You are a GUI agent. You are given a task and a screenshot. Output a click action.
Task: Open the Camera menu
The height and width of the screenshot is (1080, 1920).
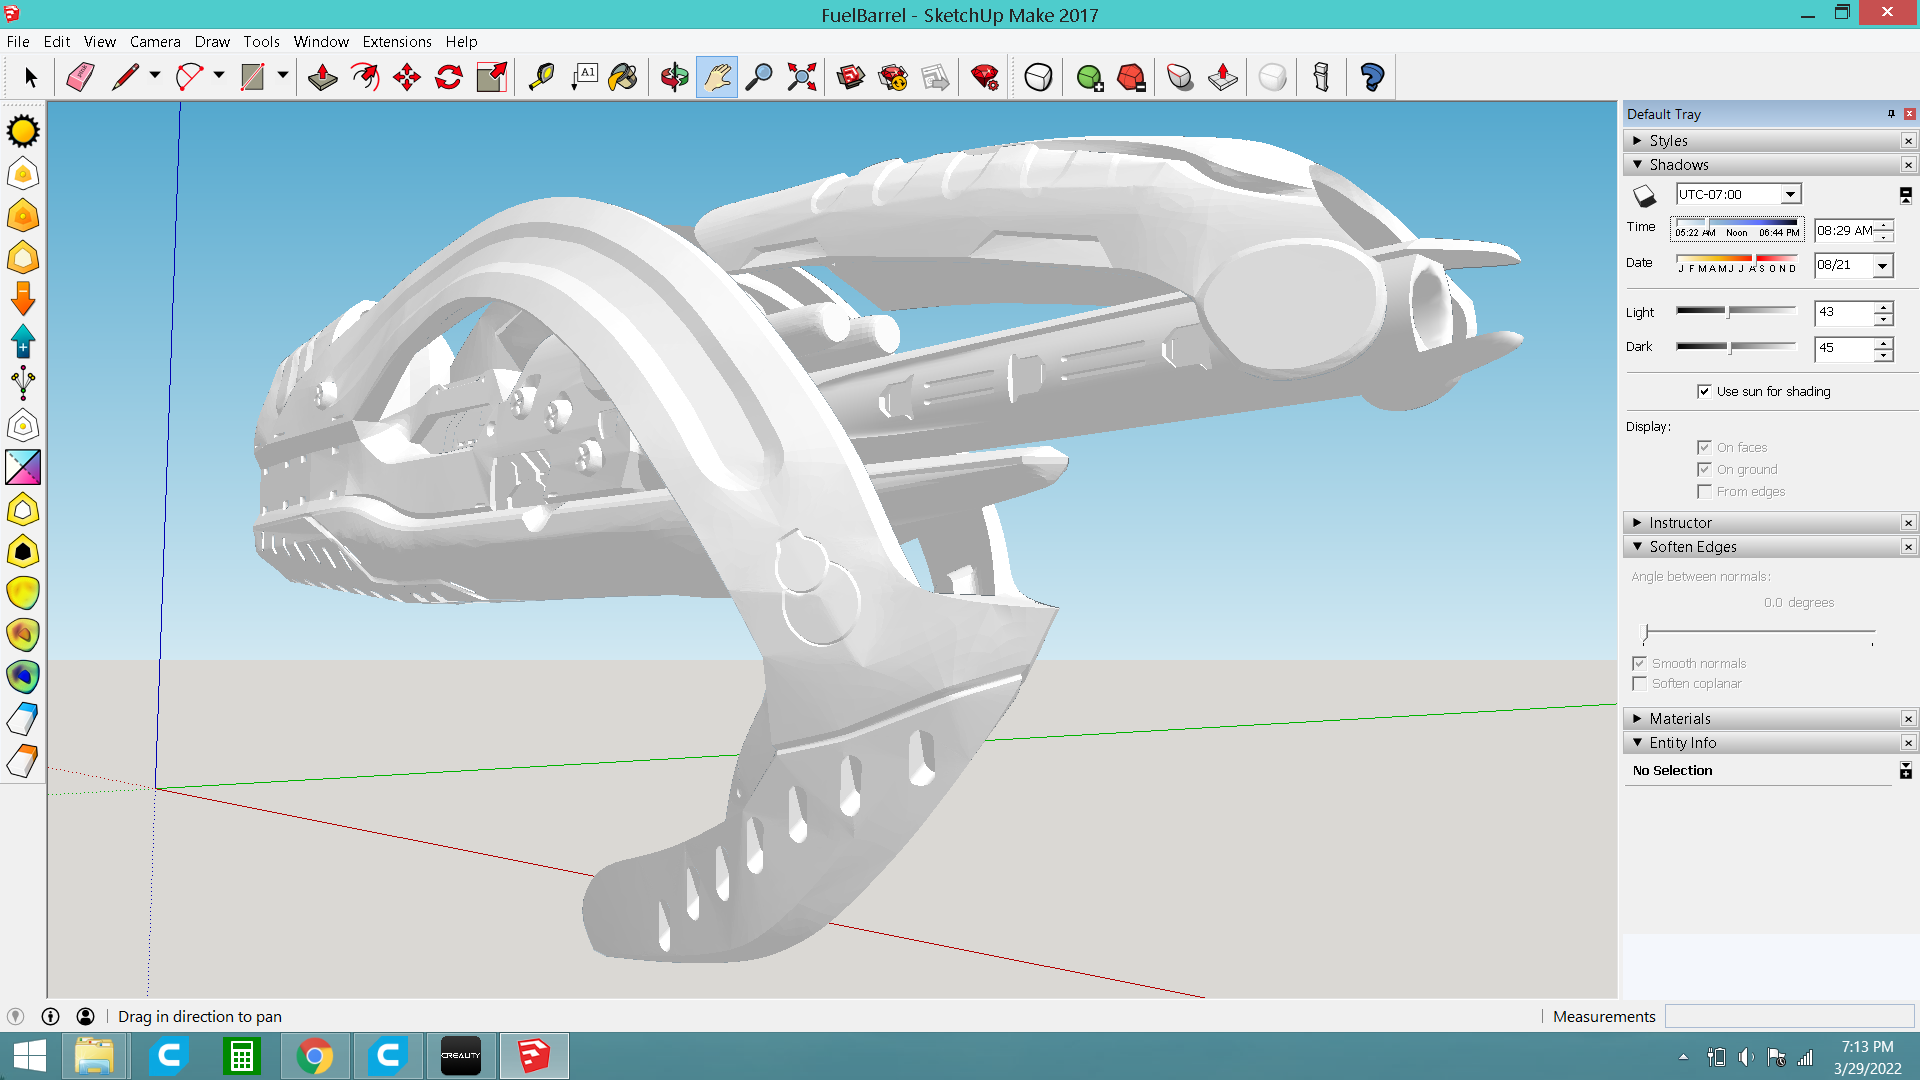pos(155,42)
